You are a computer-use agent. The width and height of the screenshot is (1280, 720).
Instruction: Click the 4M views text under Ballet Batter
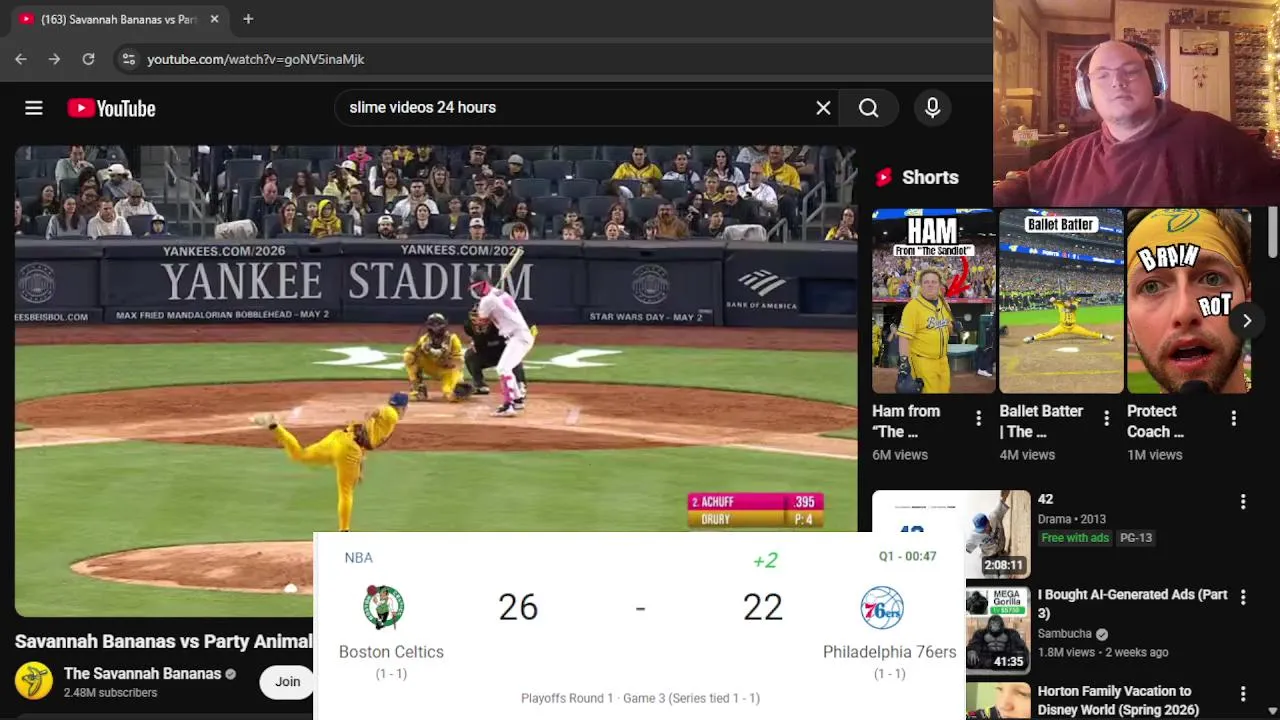pos(1027,455)
